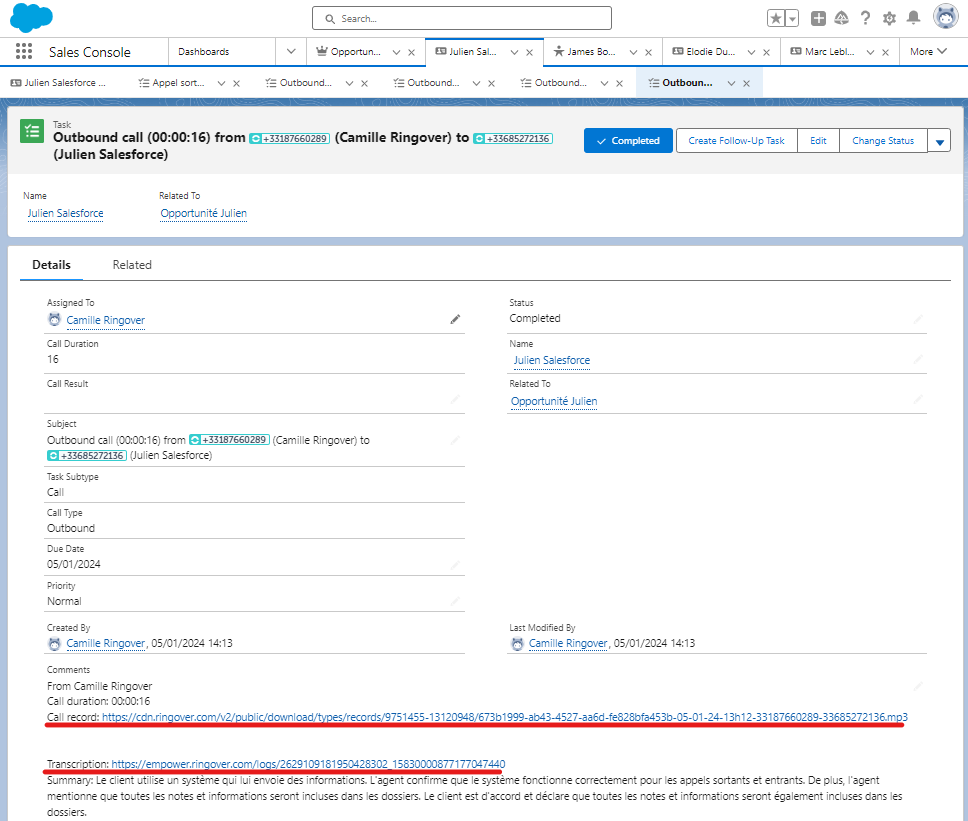This screenshot has width=968, height=821.
Task: Expand the Dashboards navigation dropdown chevron
Action: pos(291,52)
